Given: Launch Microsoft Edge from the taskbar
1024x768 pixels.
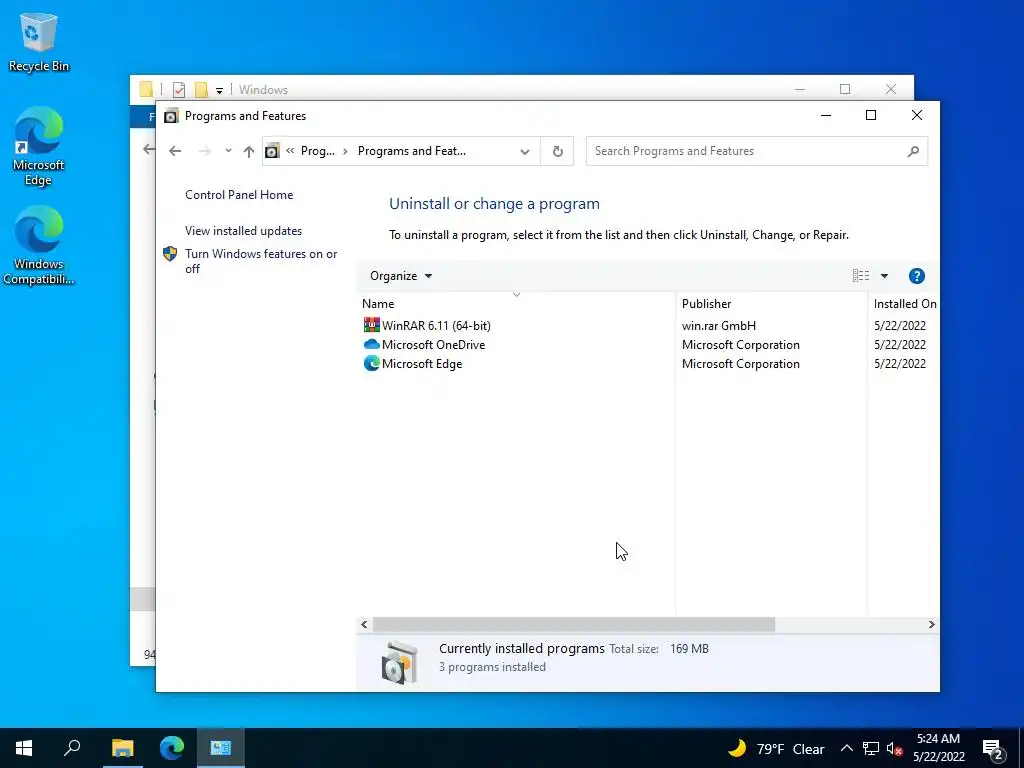Looking at the screenshot, I should pos(172,748).
